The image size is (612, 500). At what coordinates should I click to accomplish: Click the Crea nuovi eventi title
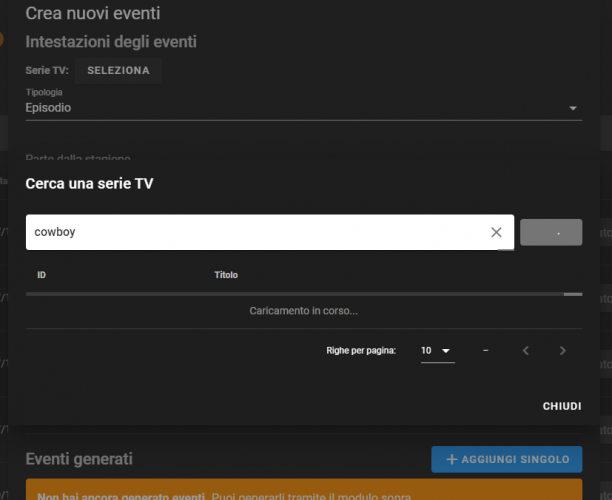coord(93,13)
